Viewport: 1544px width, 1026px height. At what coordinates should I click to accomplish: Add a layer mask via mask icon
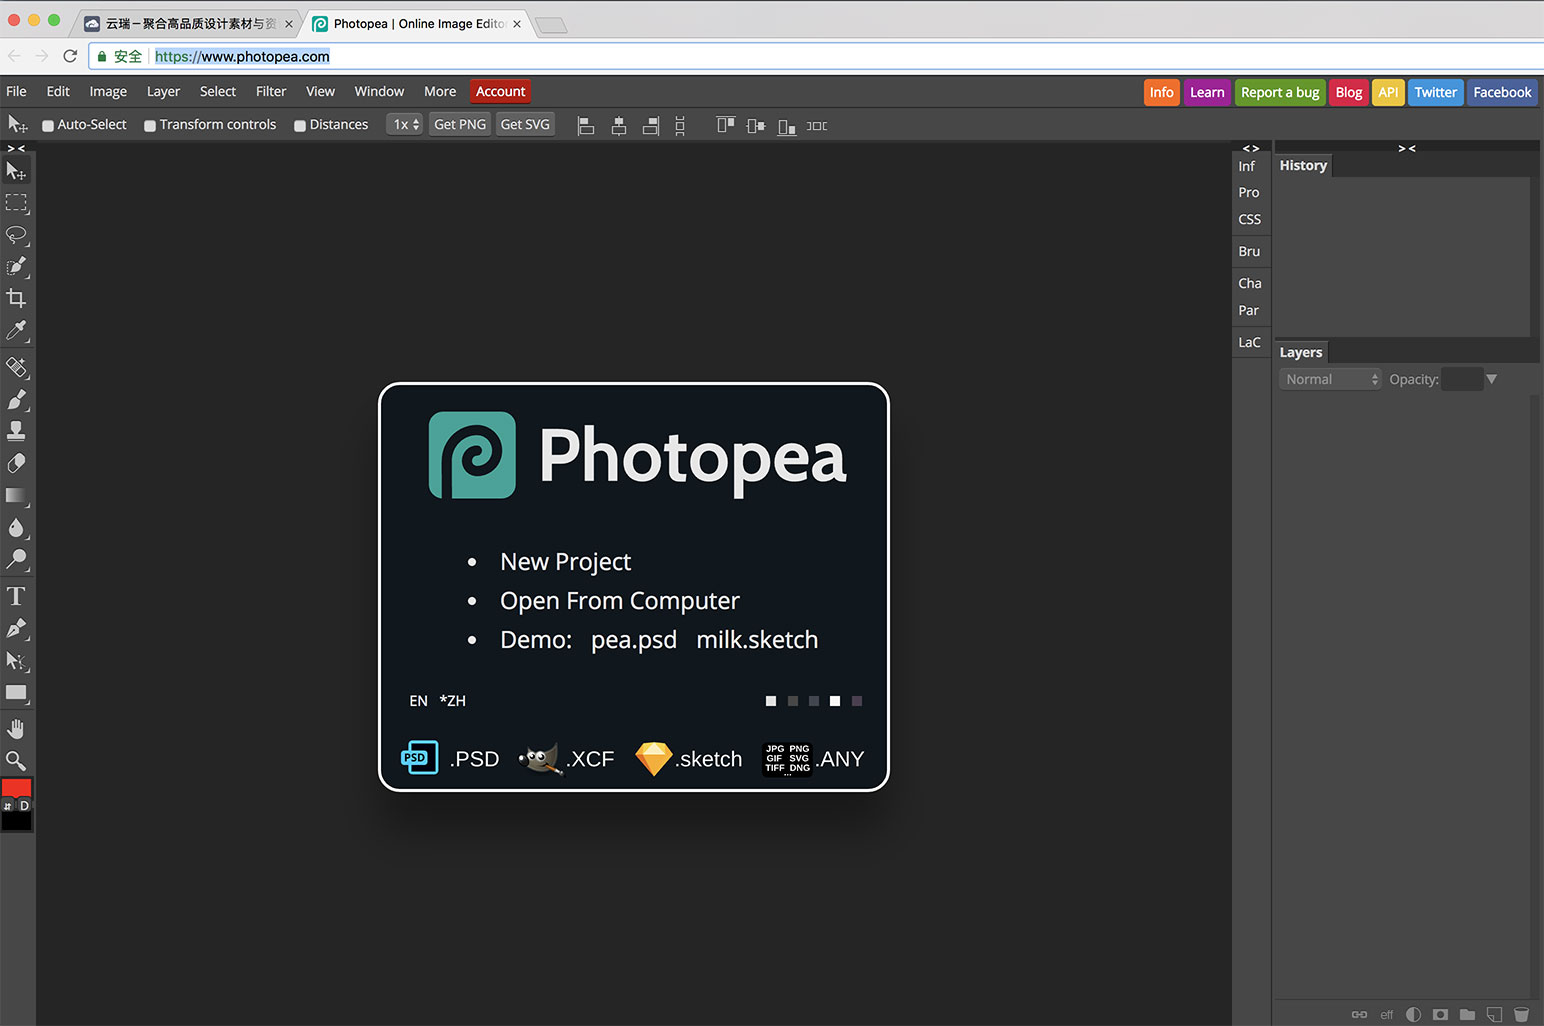(1440, 1014)
